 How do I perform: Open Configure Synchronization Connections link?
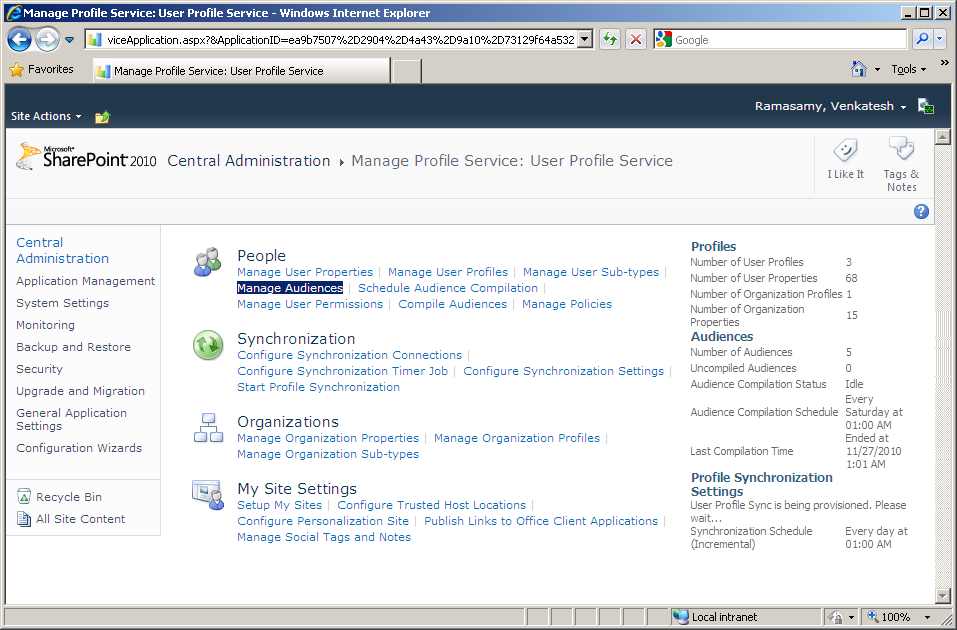[349, 355]
